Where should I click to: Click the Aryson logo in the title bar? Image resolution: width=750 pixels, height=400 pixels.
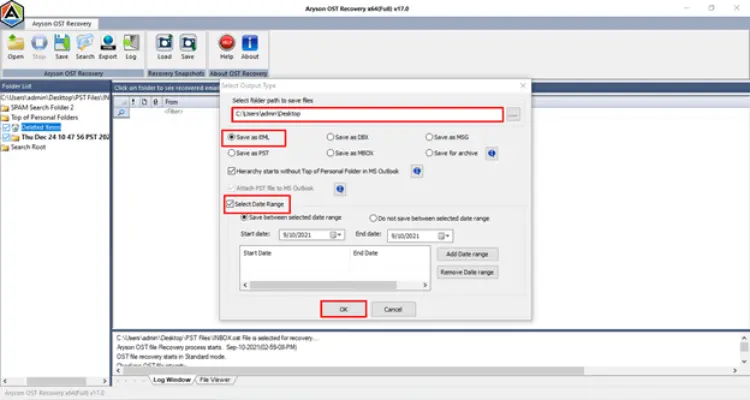click(x=12, y=14)
